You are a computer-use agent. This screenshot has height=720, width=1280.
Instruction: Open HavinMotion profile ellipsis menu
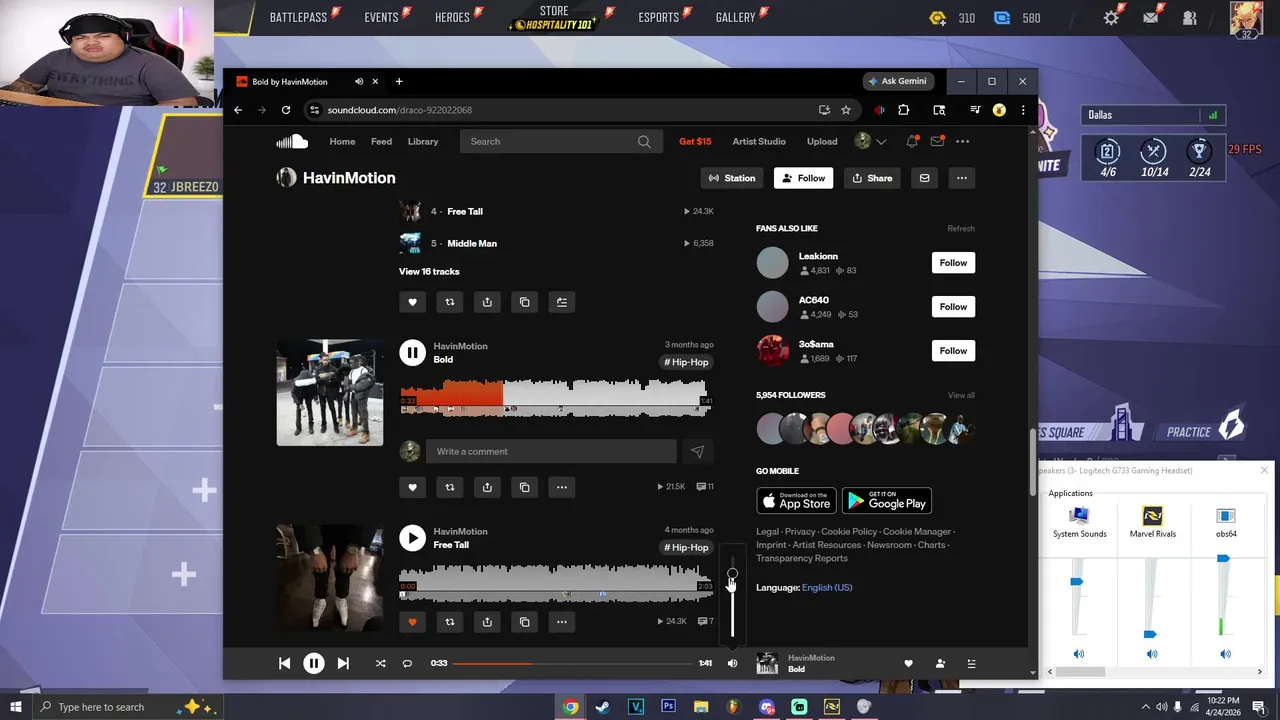click(x=961, y=178)
